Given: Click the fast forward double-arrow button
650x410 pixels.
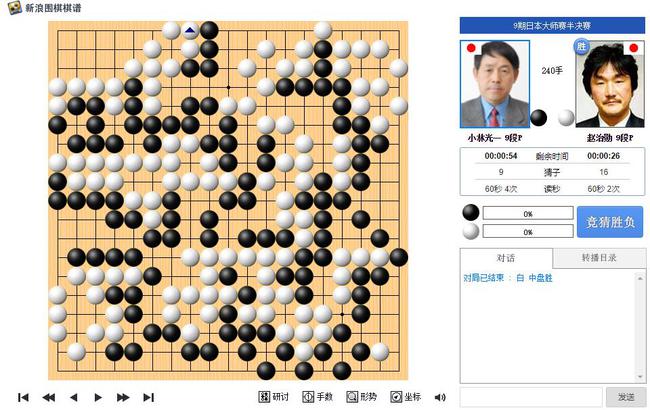Looking at the screenshot, I should click(123, 398).
